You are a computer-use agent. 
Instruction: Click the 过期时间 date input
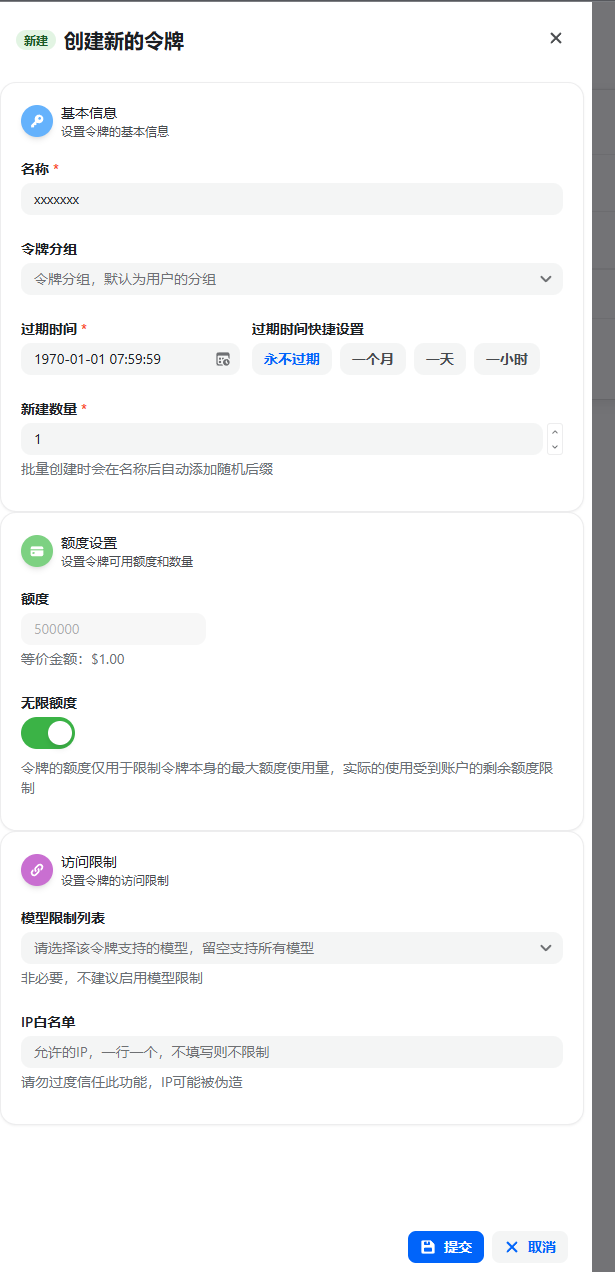pos(130,359)
